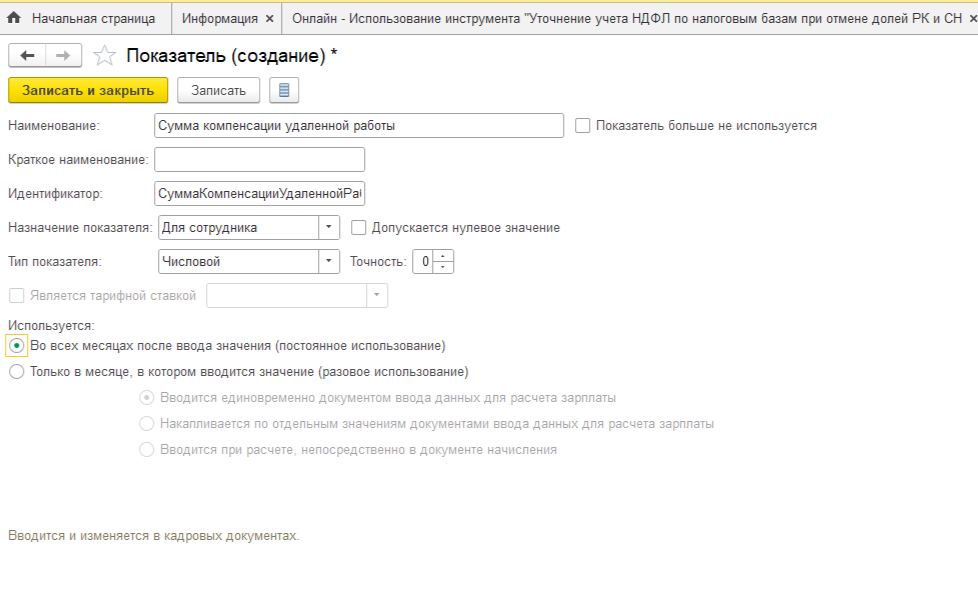Open the Является тарифной ставкой dropdown
This screenshot has width=978, height=595.
[x=374, y=295]
